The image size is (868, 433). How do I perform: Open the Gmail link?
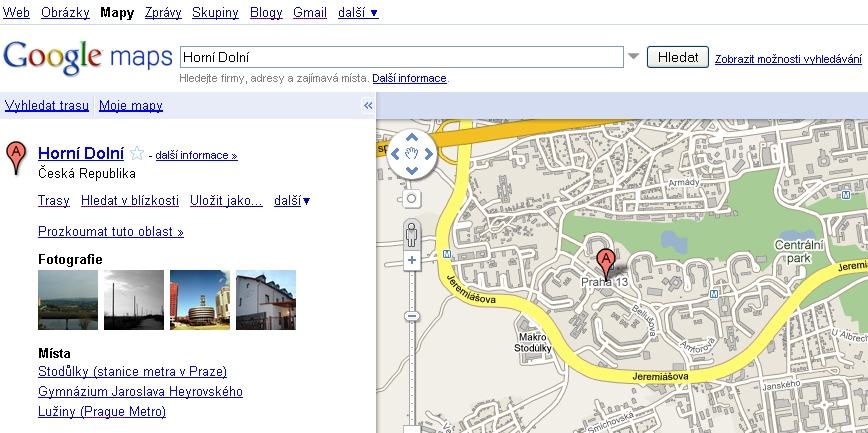(x=310, y=12)
